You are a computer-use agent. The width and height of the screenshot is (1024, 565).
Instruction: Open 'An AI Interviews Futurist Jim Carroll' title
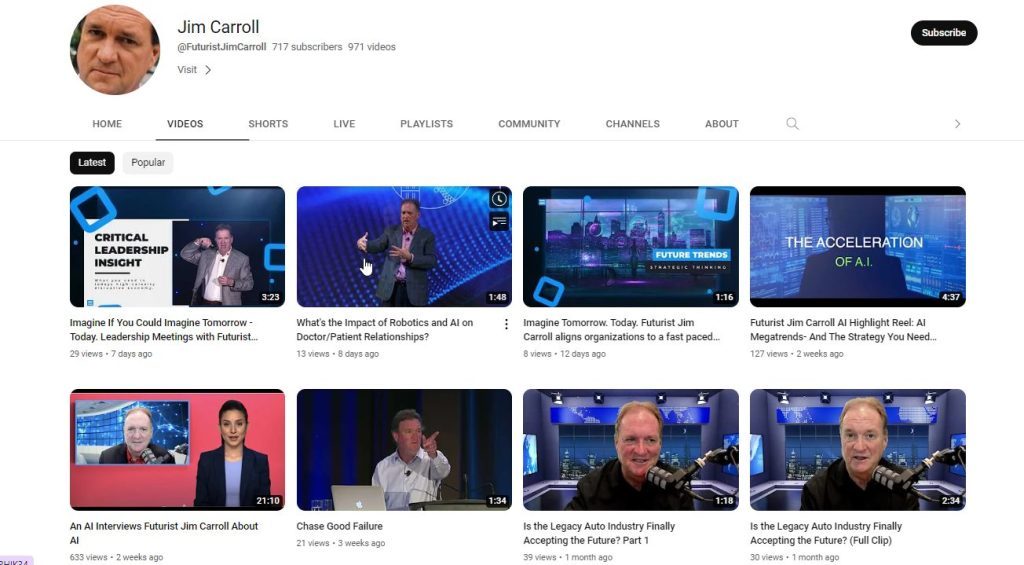[x=164, y=526]
